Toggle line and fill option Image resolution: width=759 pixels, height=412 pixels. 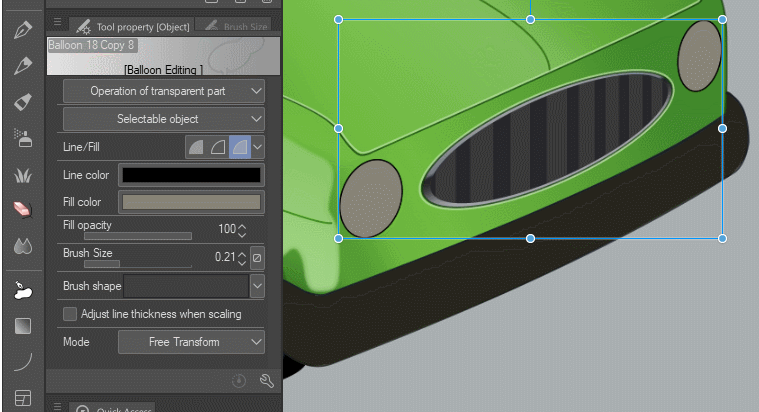pos(239,147)
